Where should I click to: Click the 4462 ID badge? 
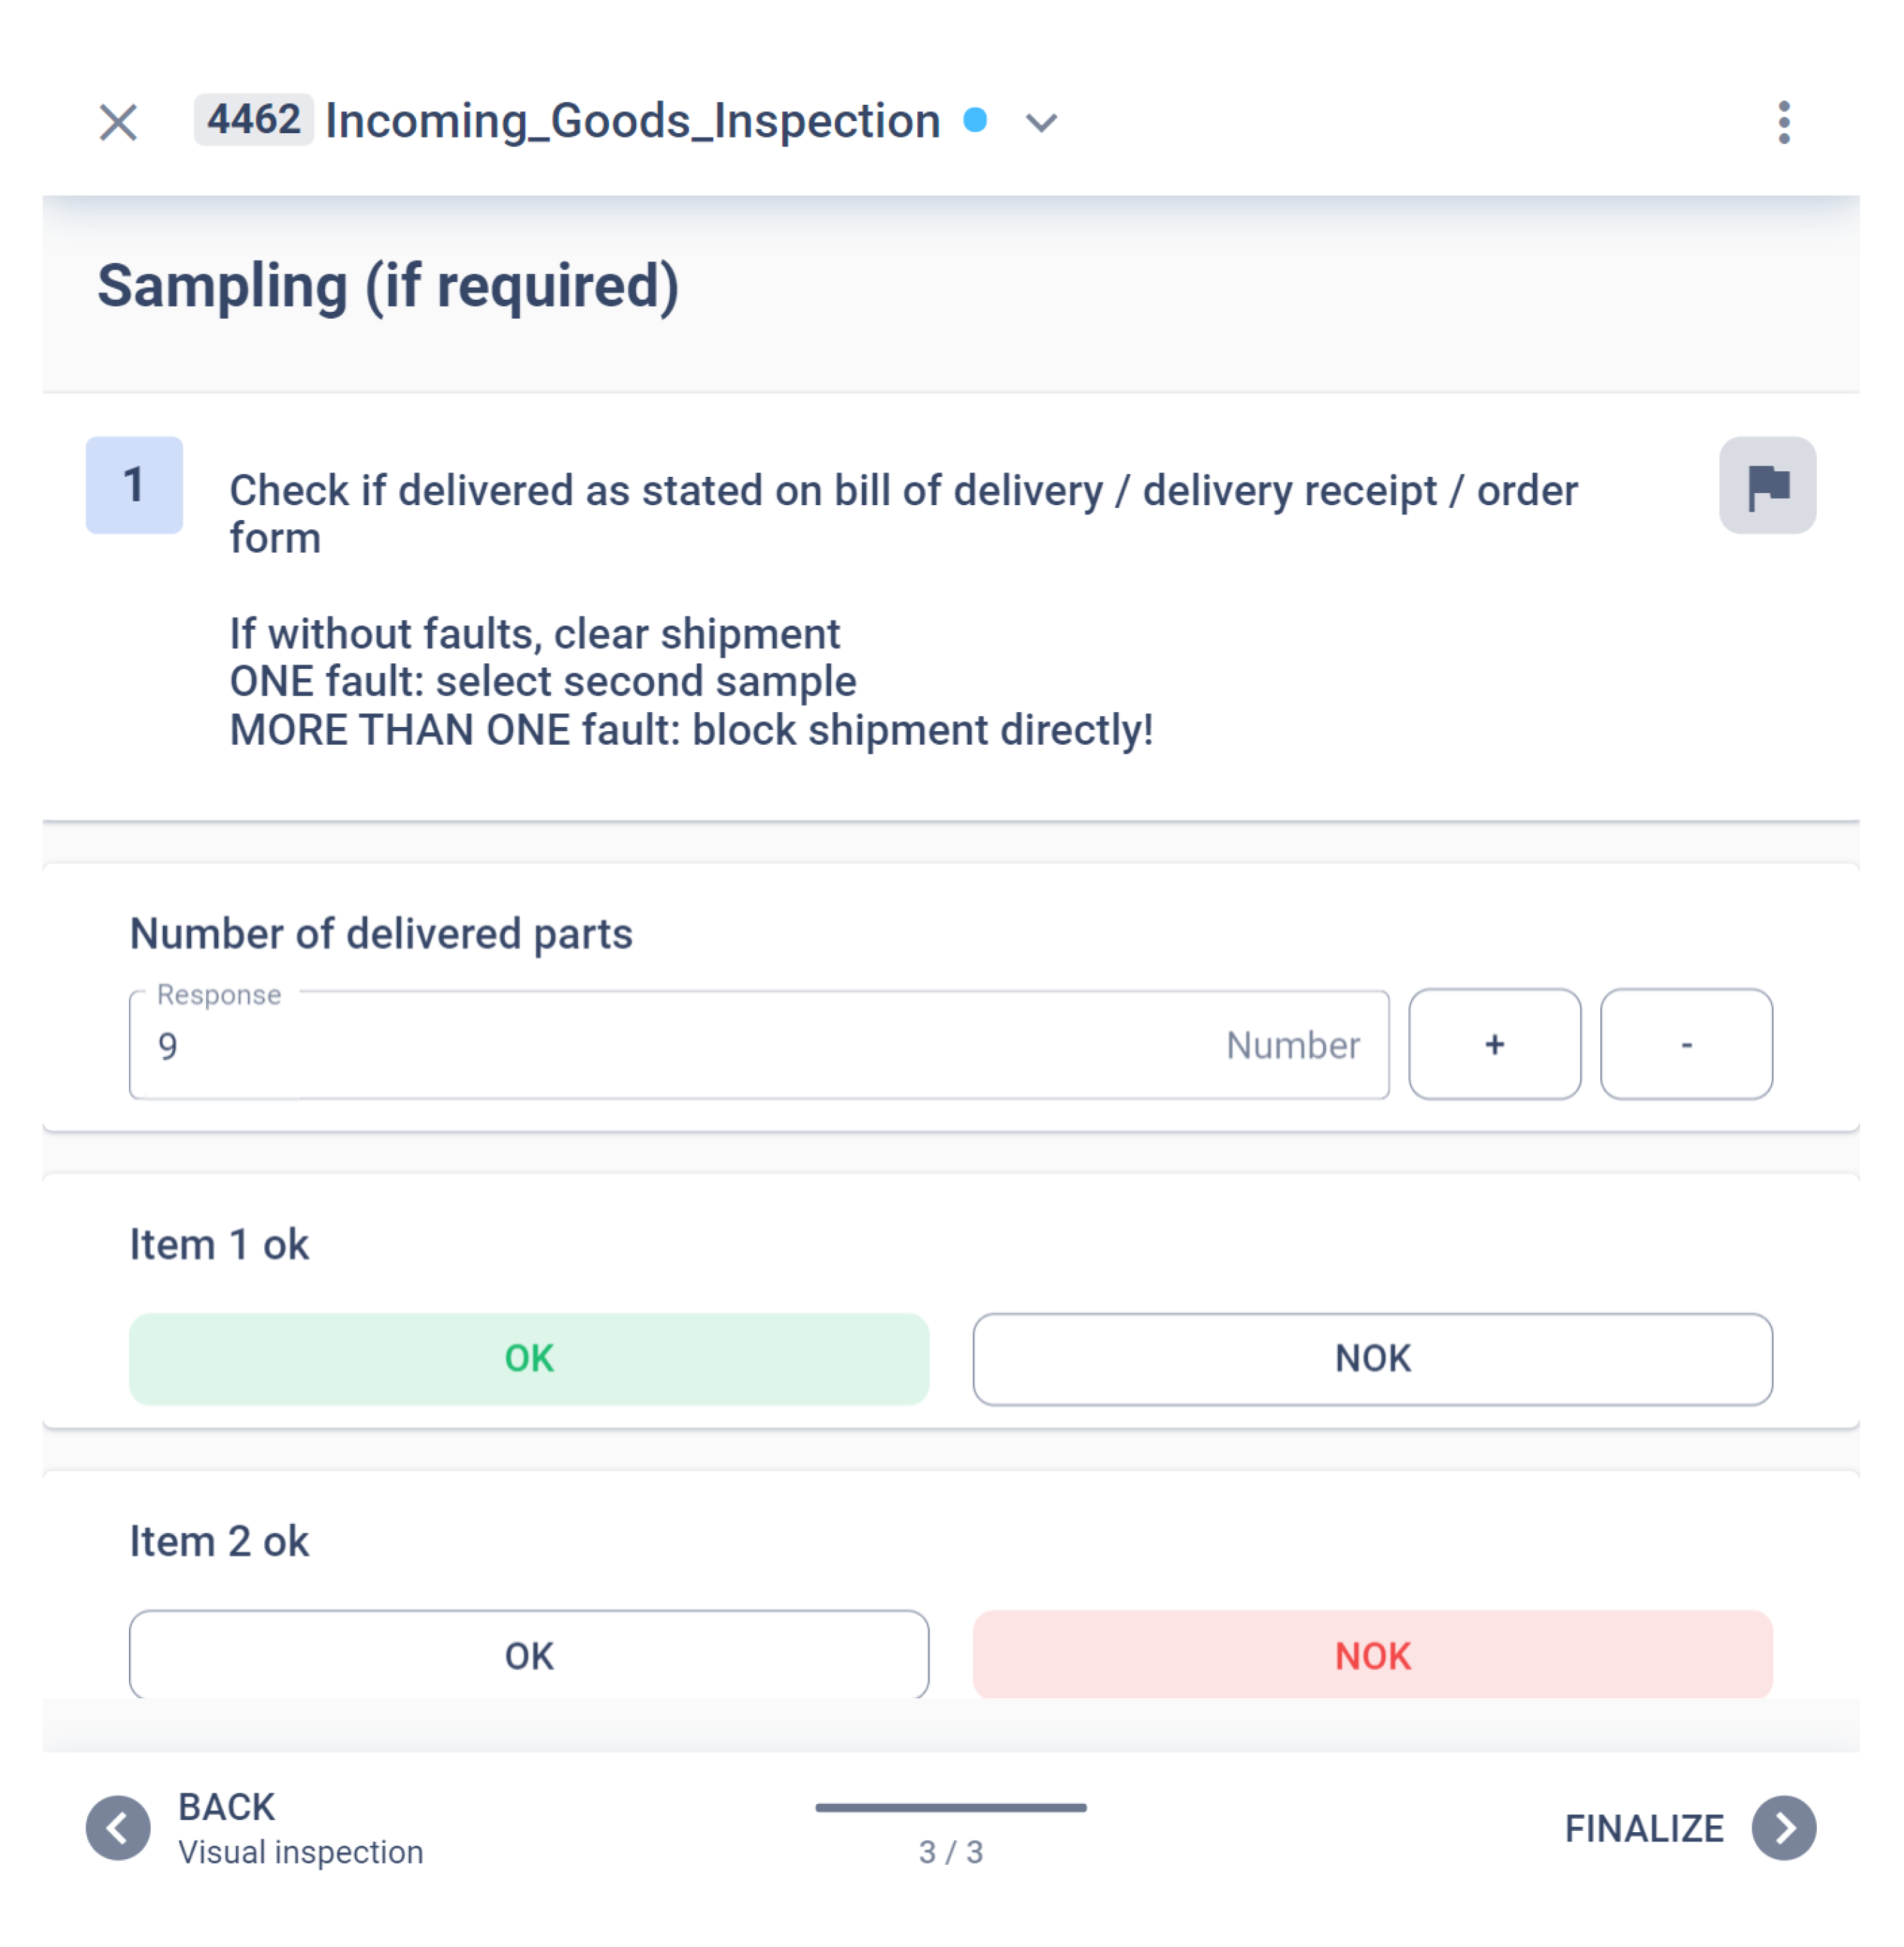coord(254,120)
